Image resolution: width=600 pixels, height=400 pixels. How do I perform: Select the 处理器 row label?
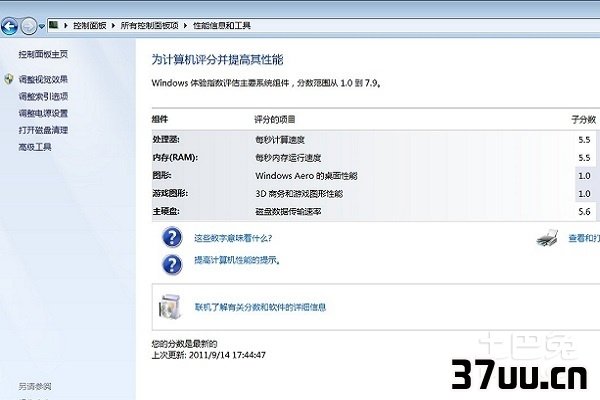tap(166, 139)
